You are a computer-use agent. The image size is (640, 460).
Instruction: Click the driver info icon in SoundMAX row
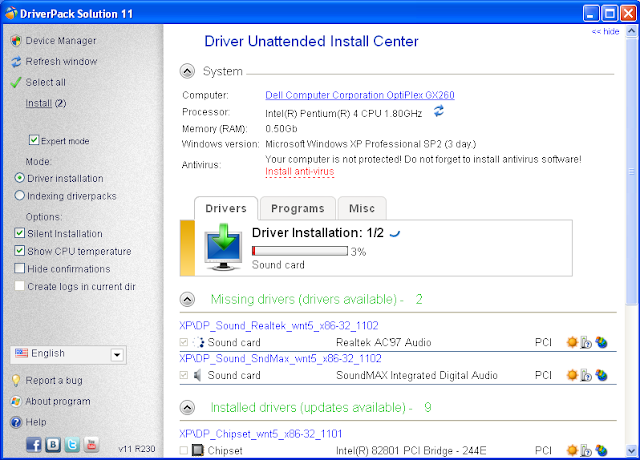point(586,376)
